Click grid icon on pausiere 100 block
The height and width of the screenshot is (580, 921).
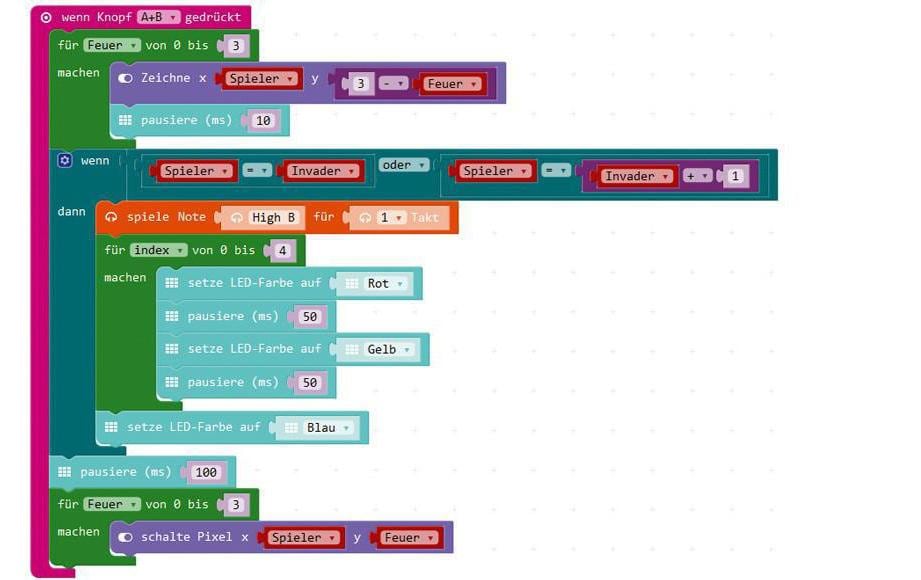[x=65, y=472]
